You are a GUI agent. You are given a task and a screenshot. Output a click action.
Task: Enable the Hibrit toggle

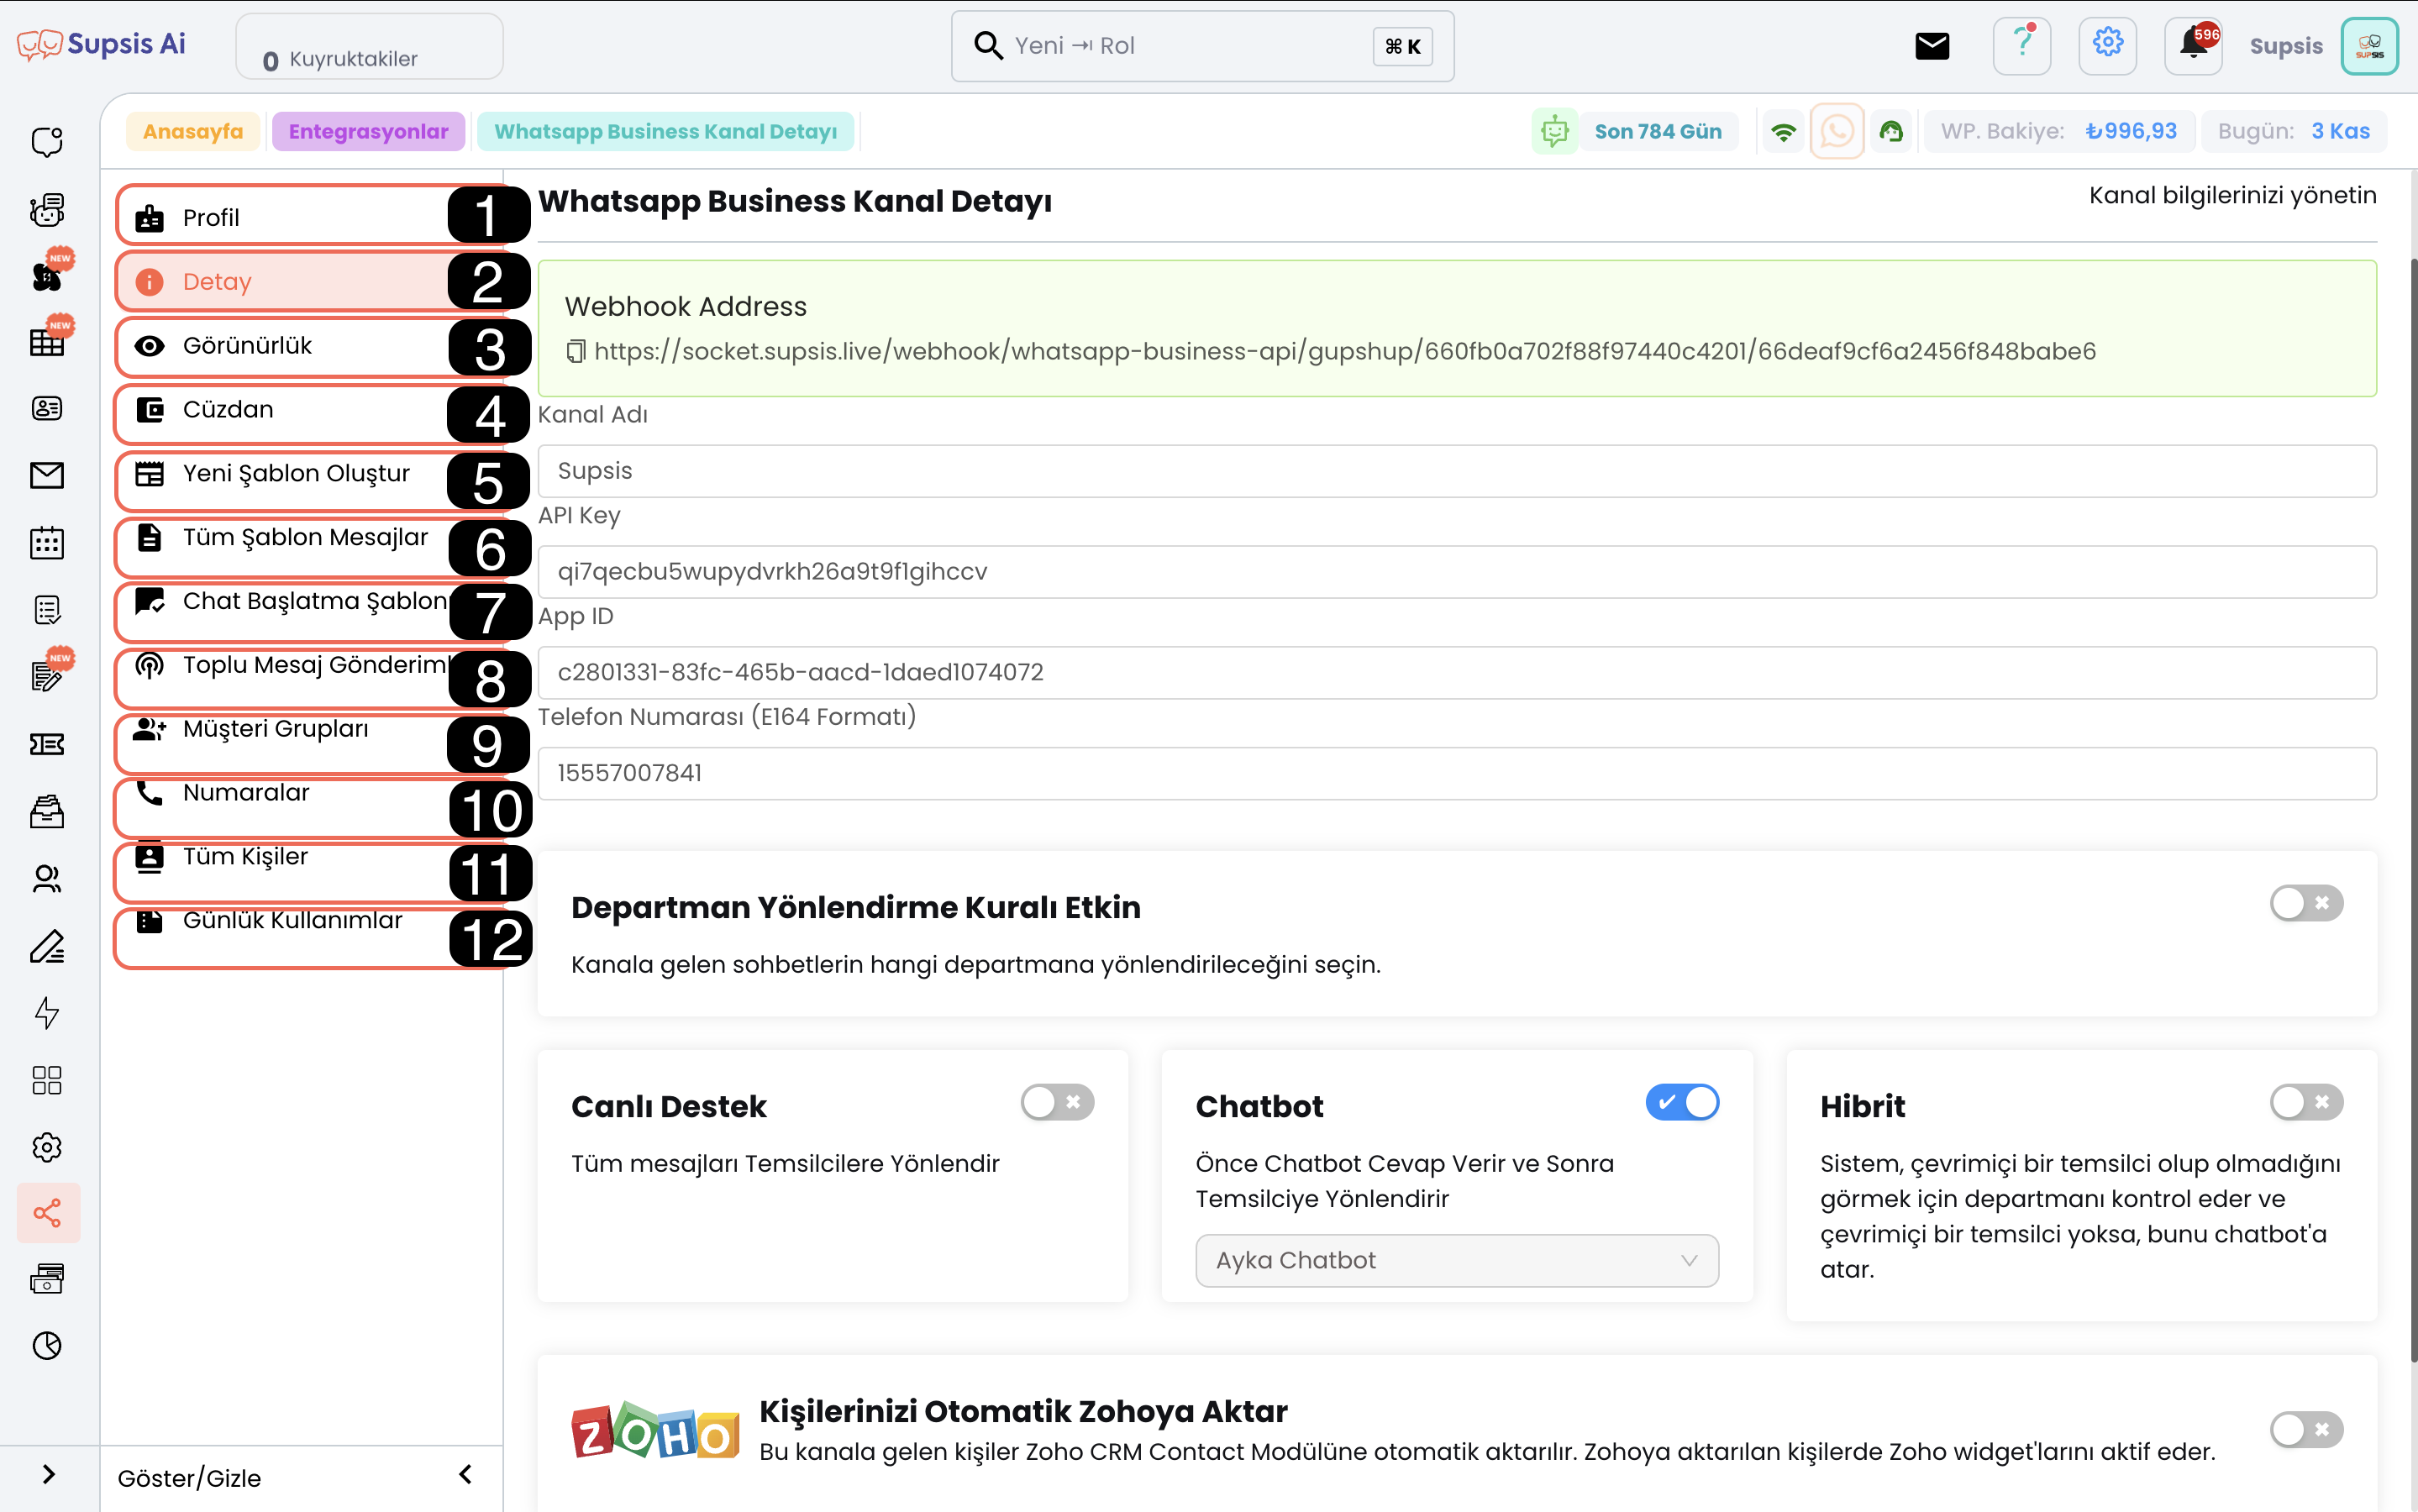[2306, 1102]
